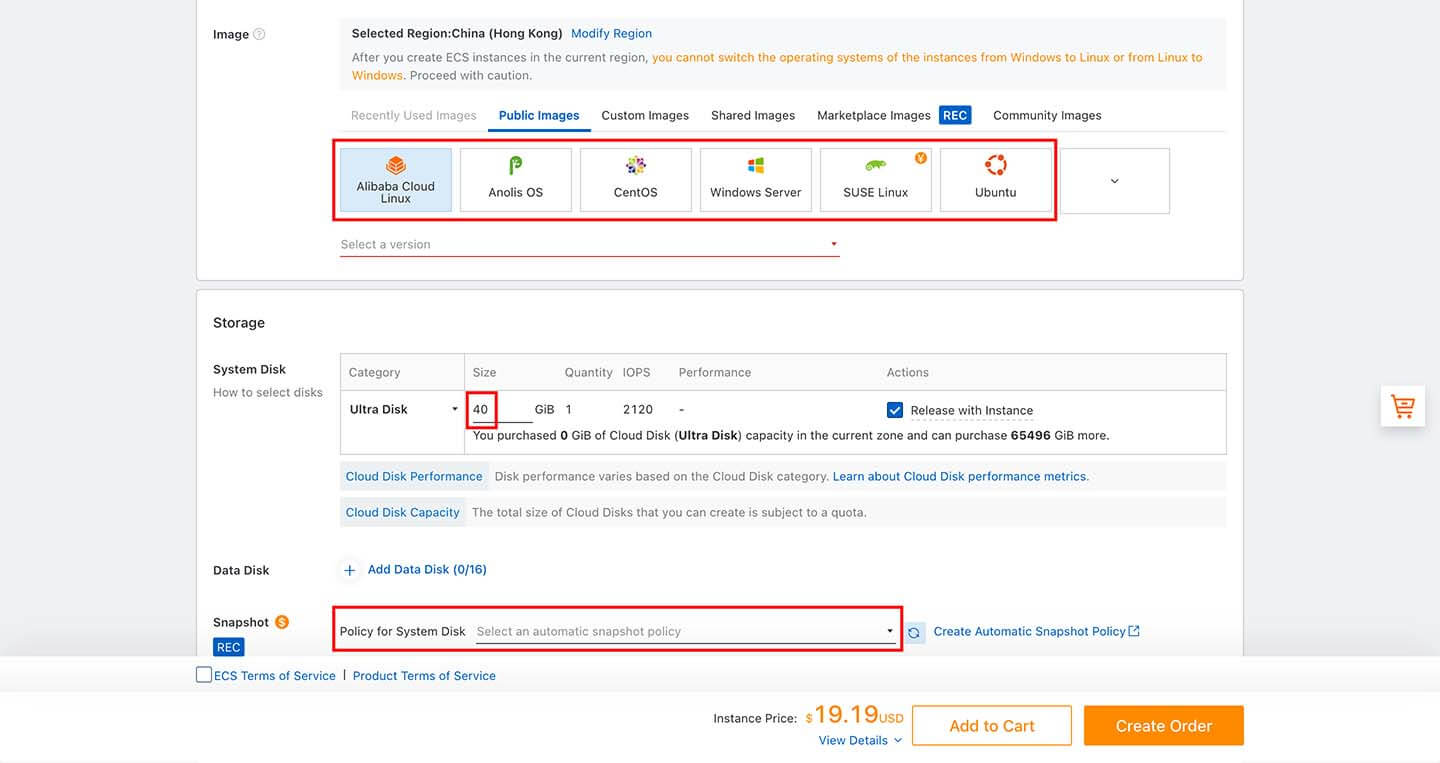Open ECS Terms of Service link
Image resolution: width=1440 pixels, height=763 pixels.
pyautogui.click(x=275, y=676)
